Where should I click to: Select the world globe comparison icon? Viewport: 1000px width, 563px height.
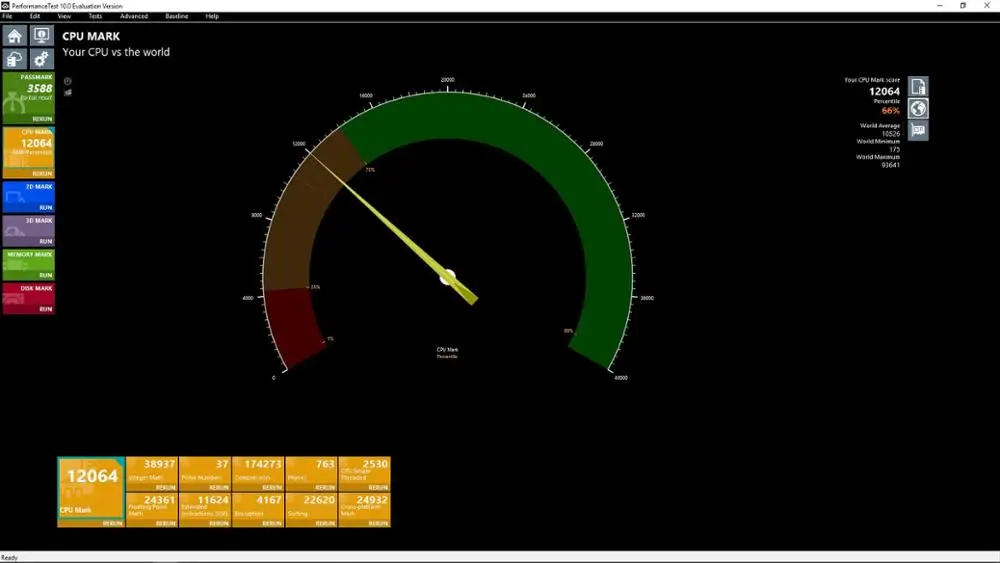pos(918,108)
